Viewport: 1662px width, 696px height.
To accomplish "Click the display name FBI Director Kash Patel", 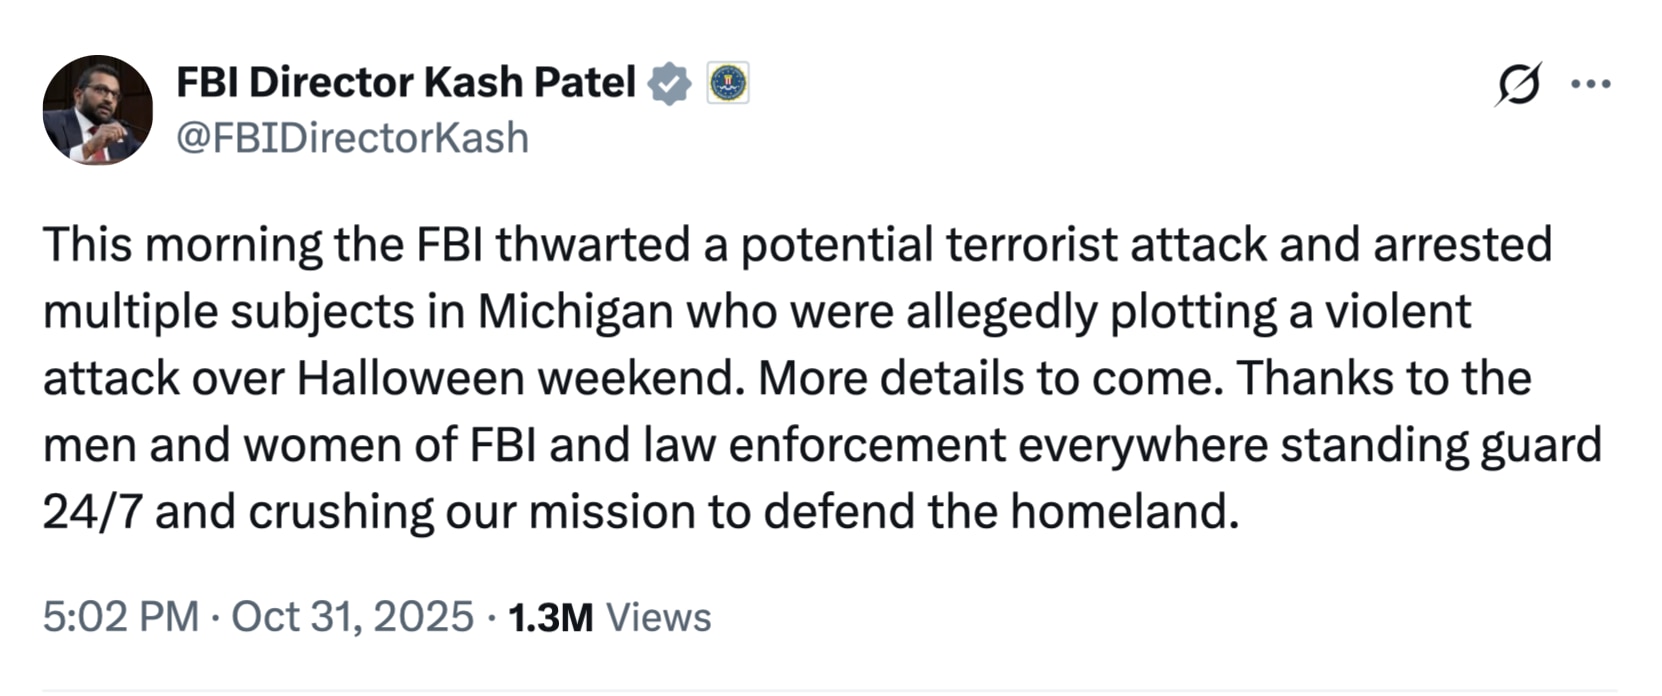I will click(406, 83).
